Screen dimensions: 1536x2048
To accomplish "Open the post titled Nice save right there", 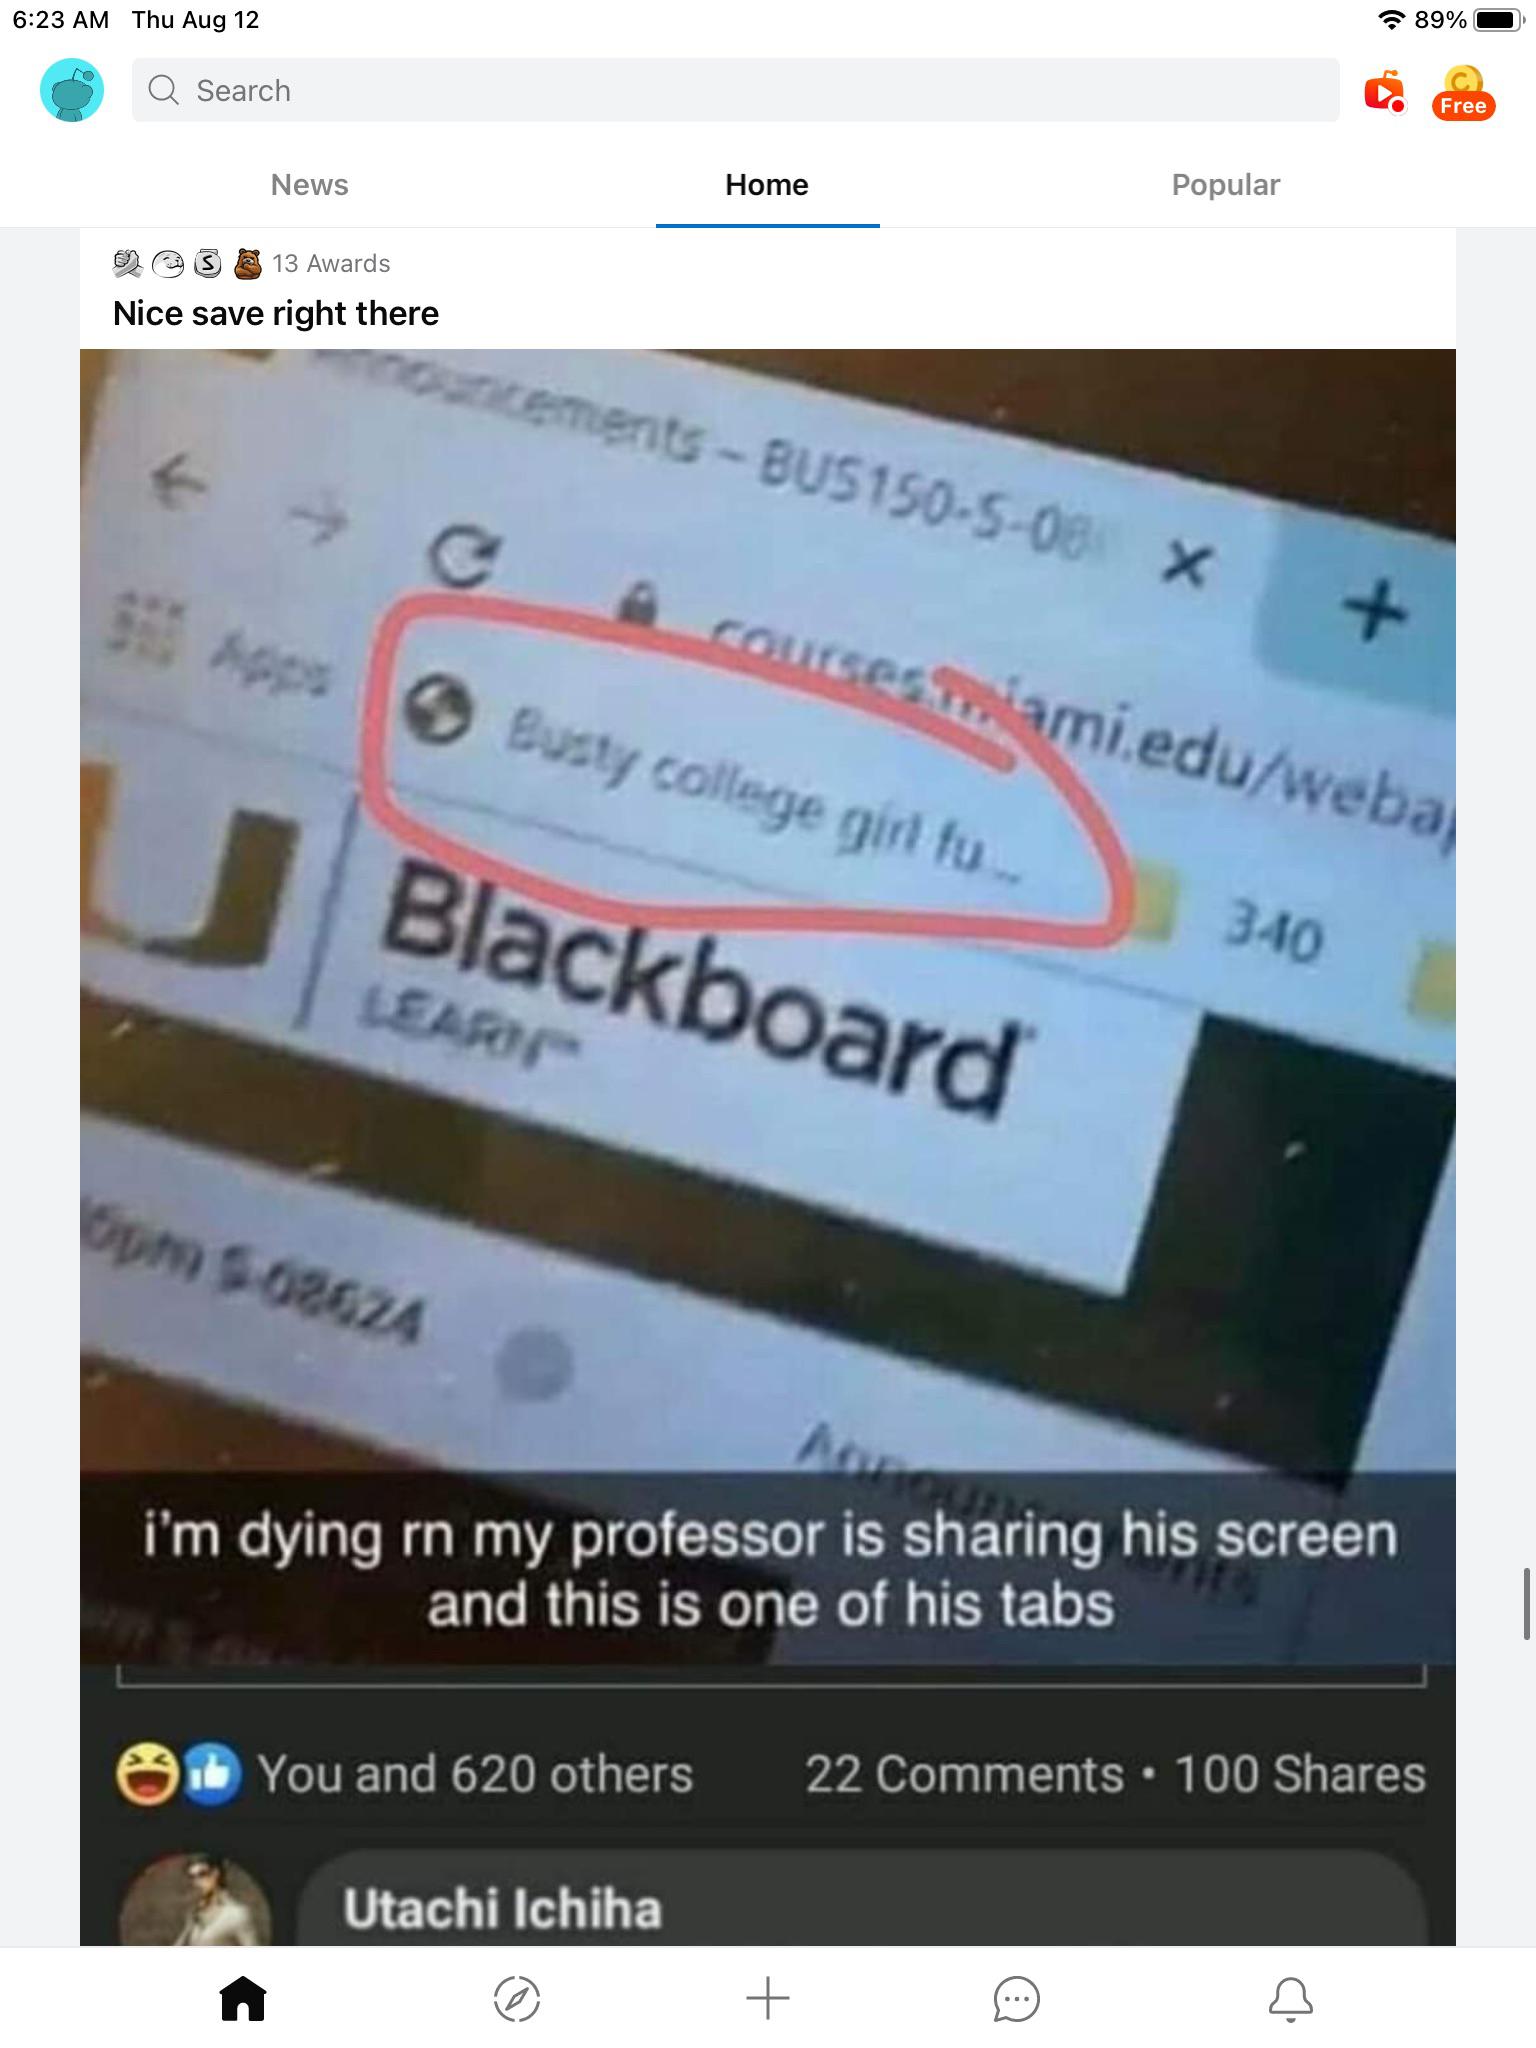I will 276,313.
